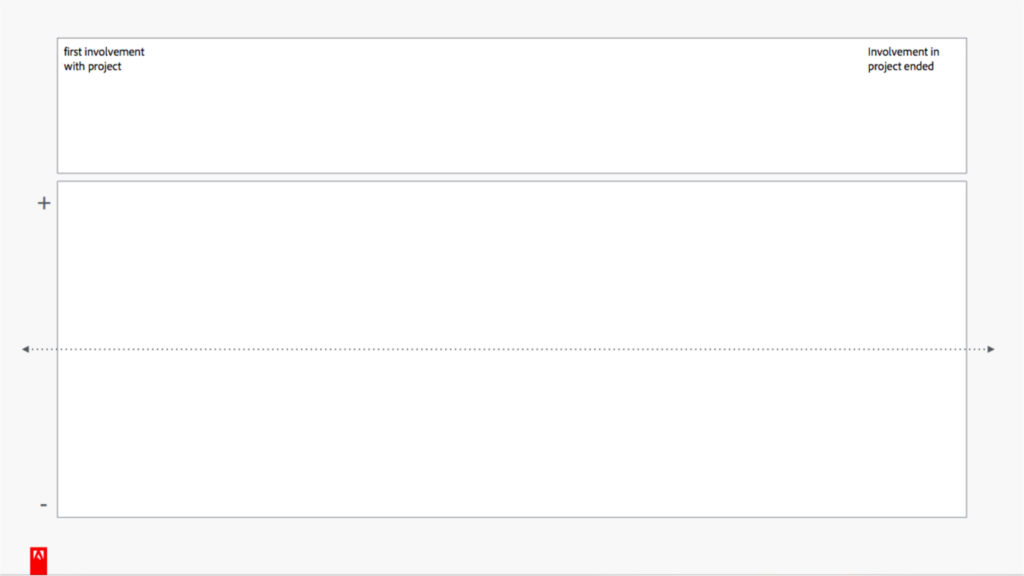1024x576 pixels.
Task: Click dotted line segment left of chart box
Action: pos(44,349)
